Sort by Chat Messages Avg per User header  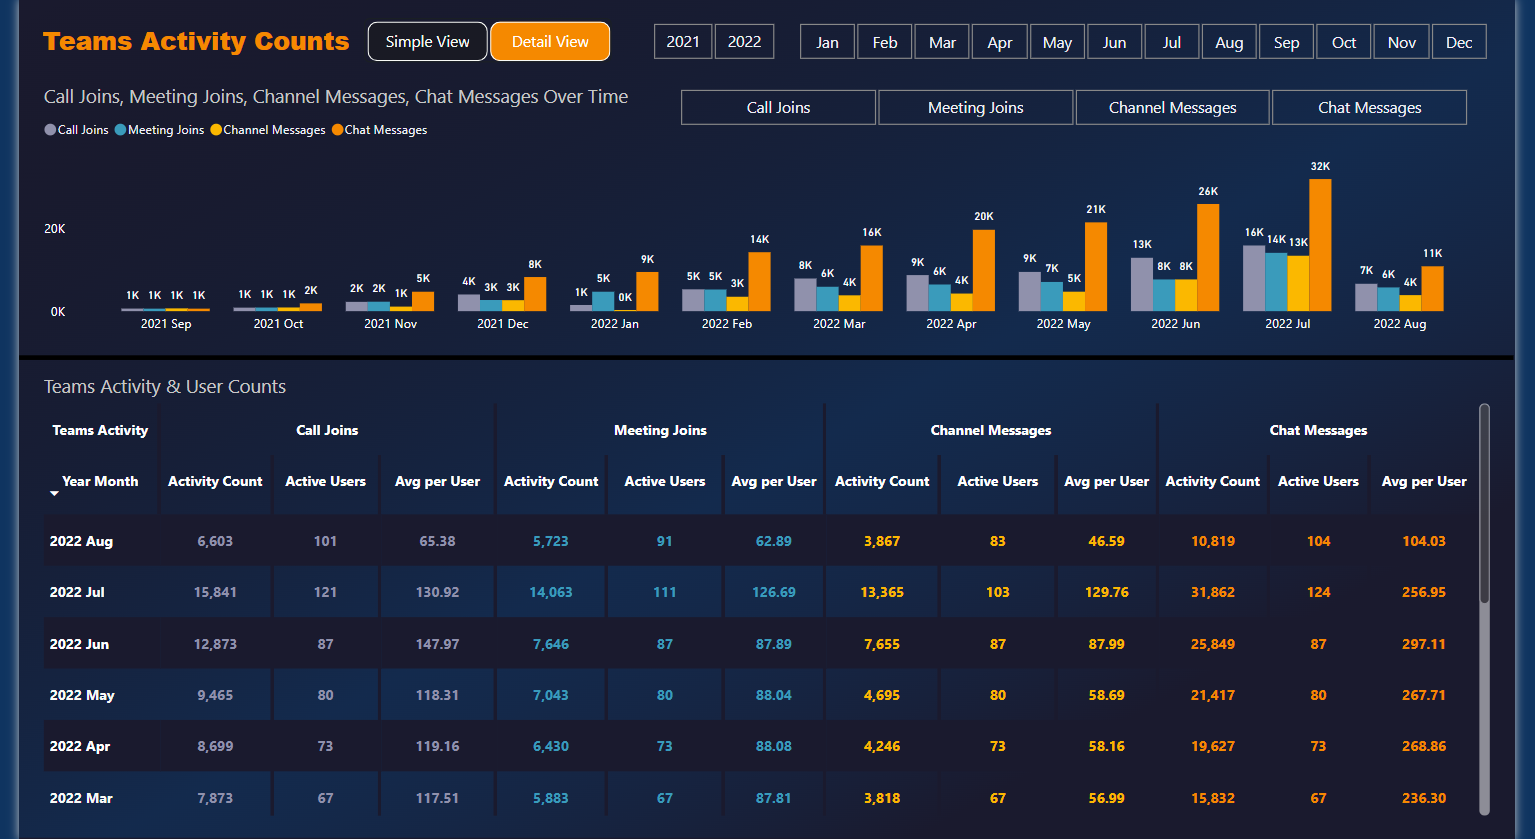(x=1424, y=481)
